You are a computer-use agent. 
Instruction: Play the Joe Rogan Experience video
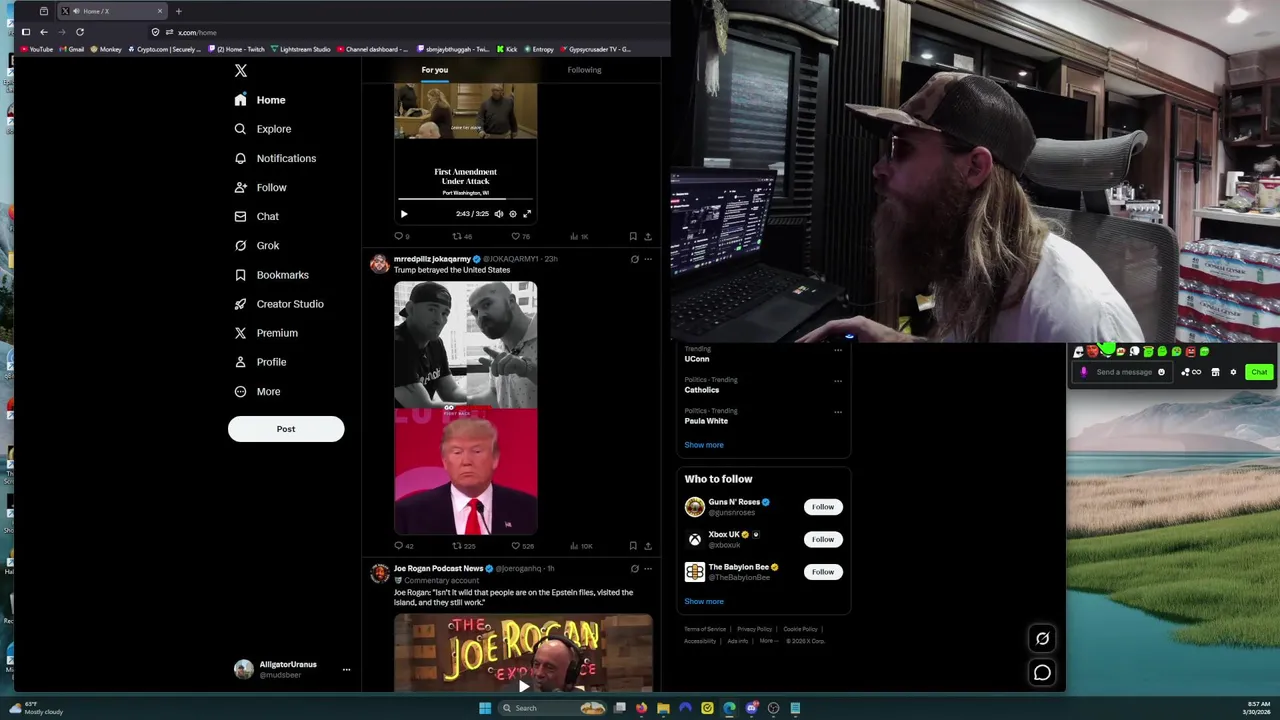pos(523,685)
